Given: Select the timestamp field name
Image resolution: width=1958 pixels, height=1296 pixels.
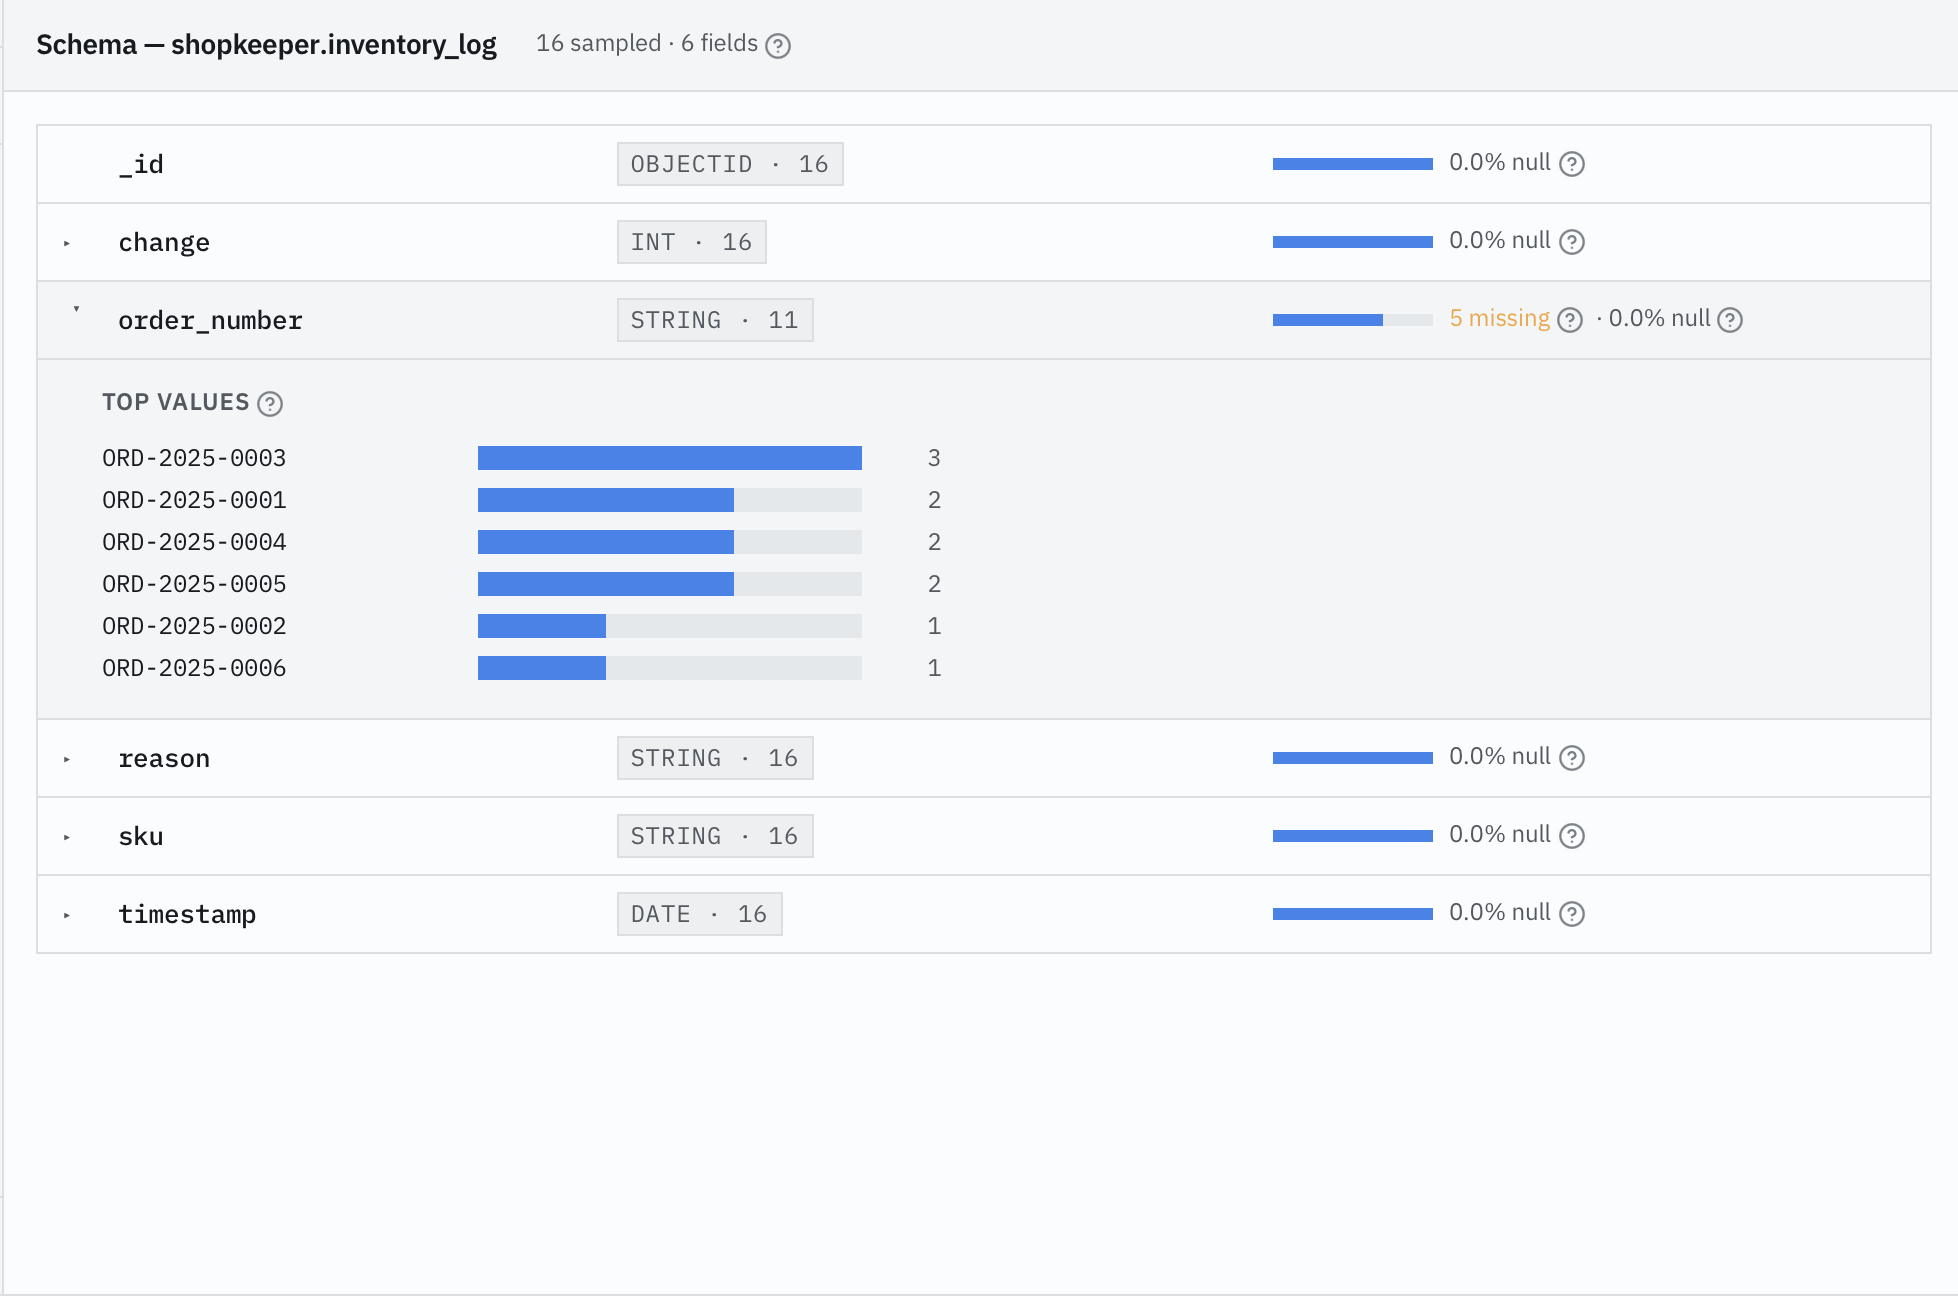Looking at the screenshot, I should 187,914.
